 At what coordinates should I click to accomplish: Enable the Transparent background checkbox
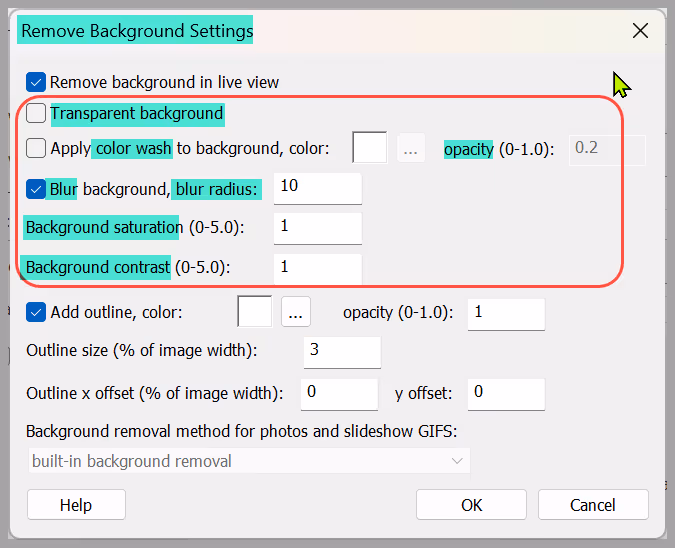pos(36,114)
